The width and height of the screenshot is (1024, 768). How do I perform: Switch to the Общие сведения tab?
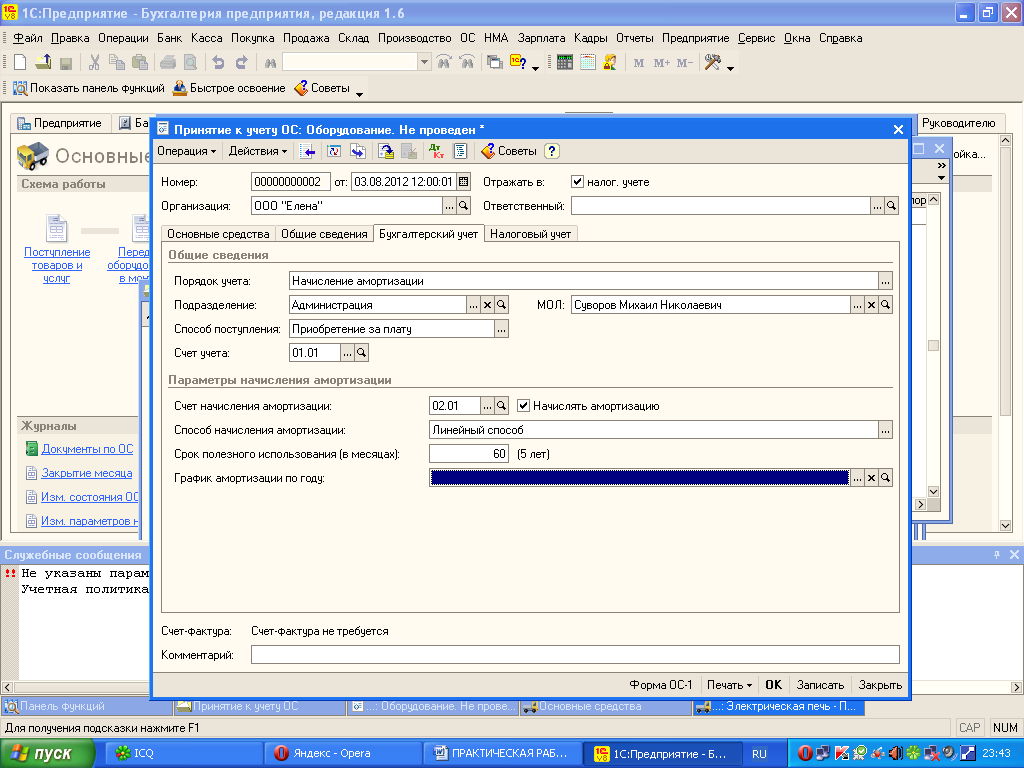click(x=325, y=234)
